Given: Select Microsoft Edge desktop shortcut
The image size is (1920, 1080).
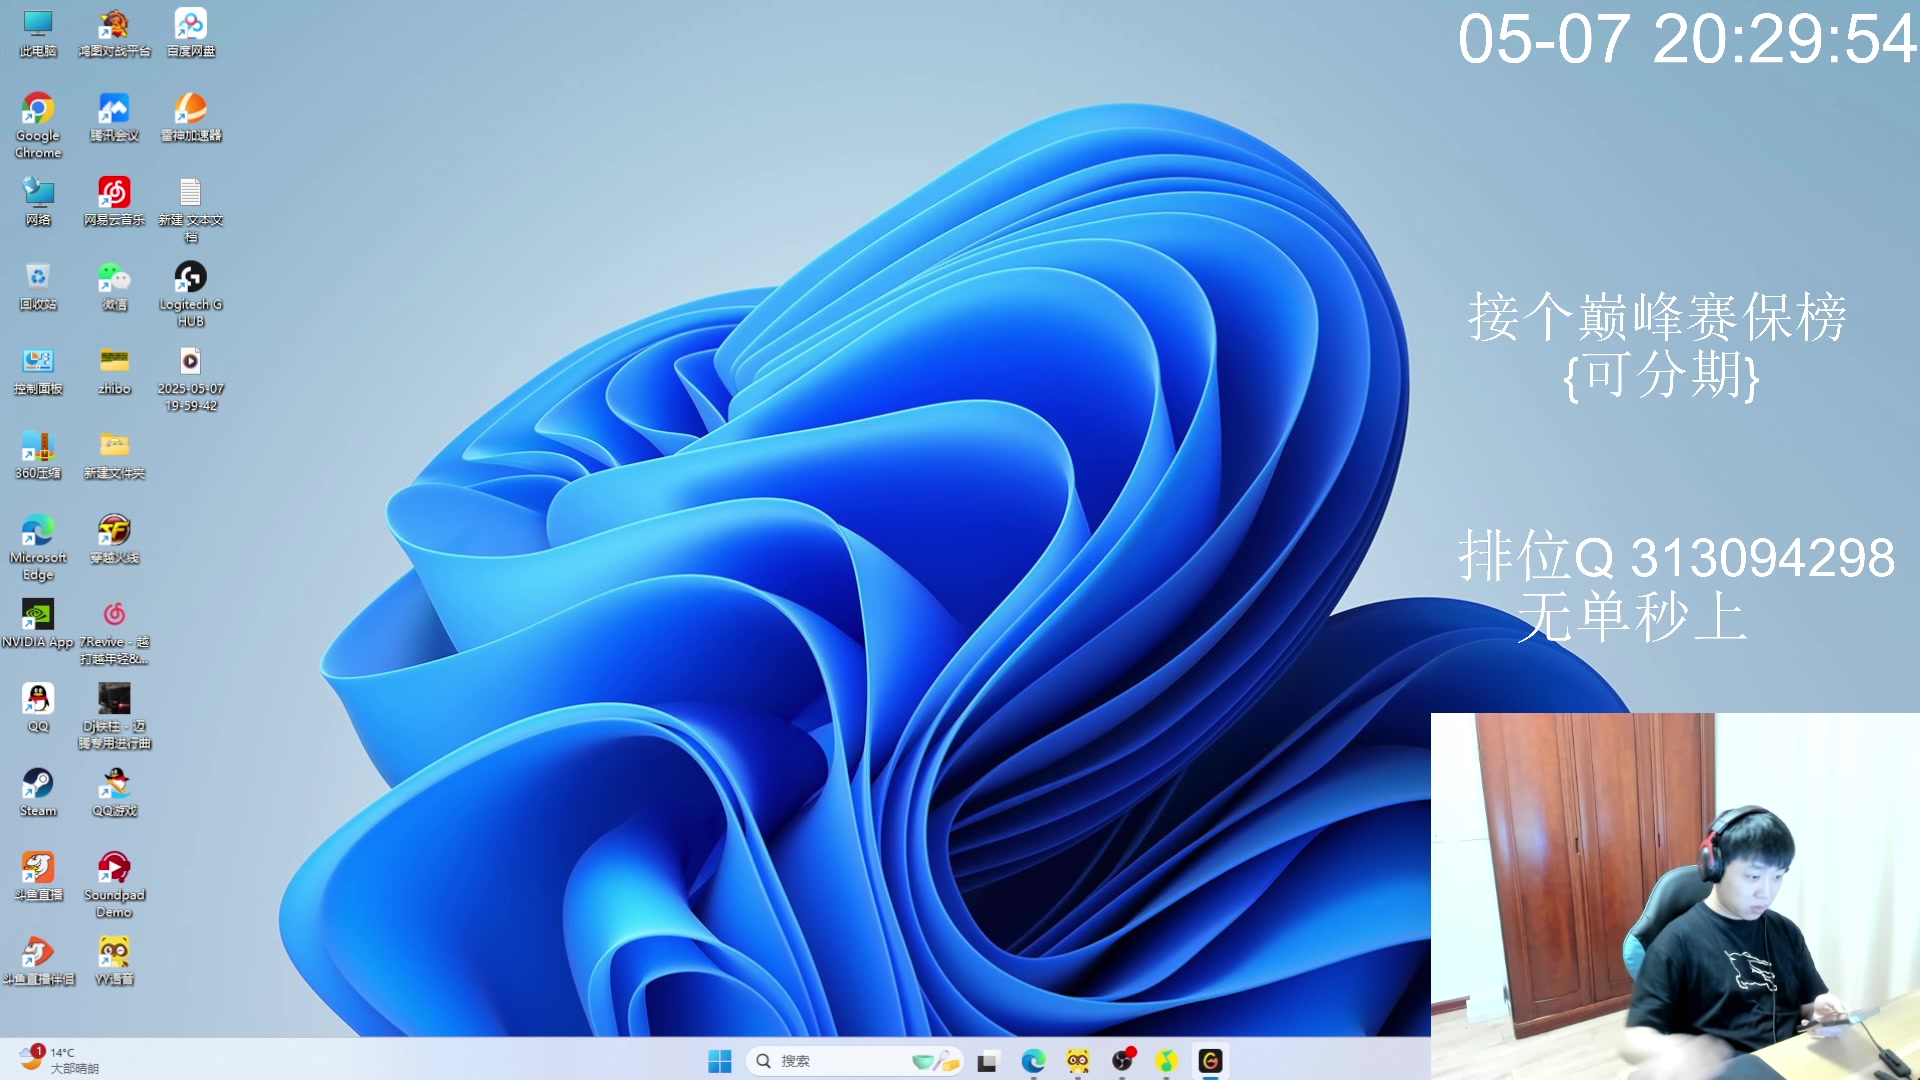Looking at the screenshot, I should coord(38,547).
